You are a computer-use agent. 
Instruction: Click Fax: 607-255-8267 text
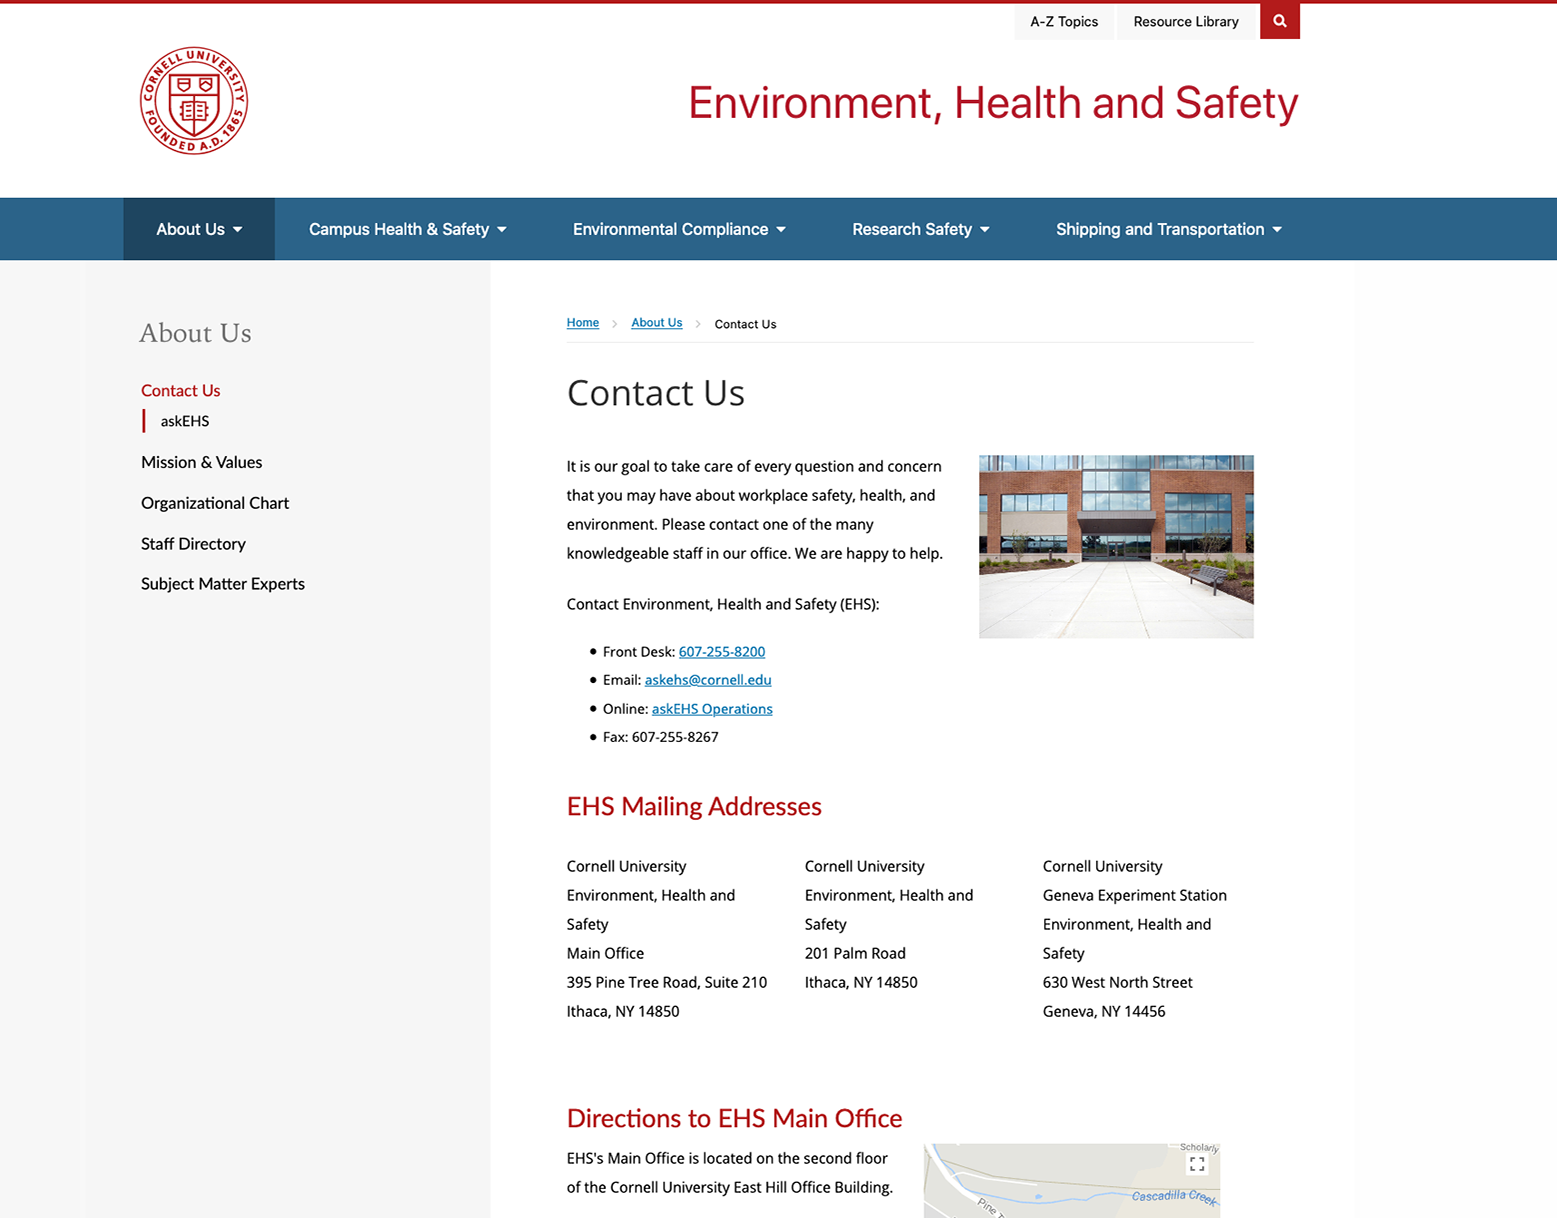point(661,737)
